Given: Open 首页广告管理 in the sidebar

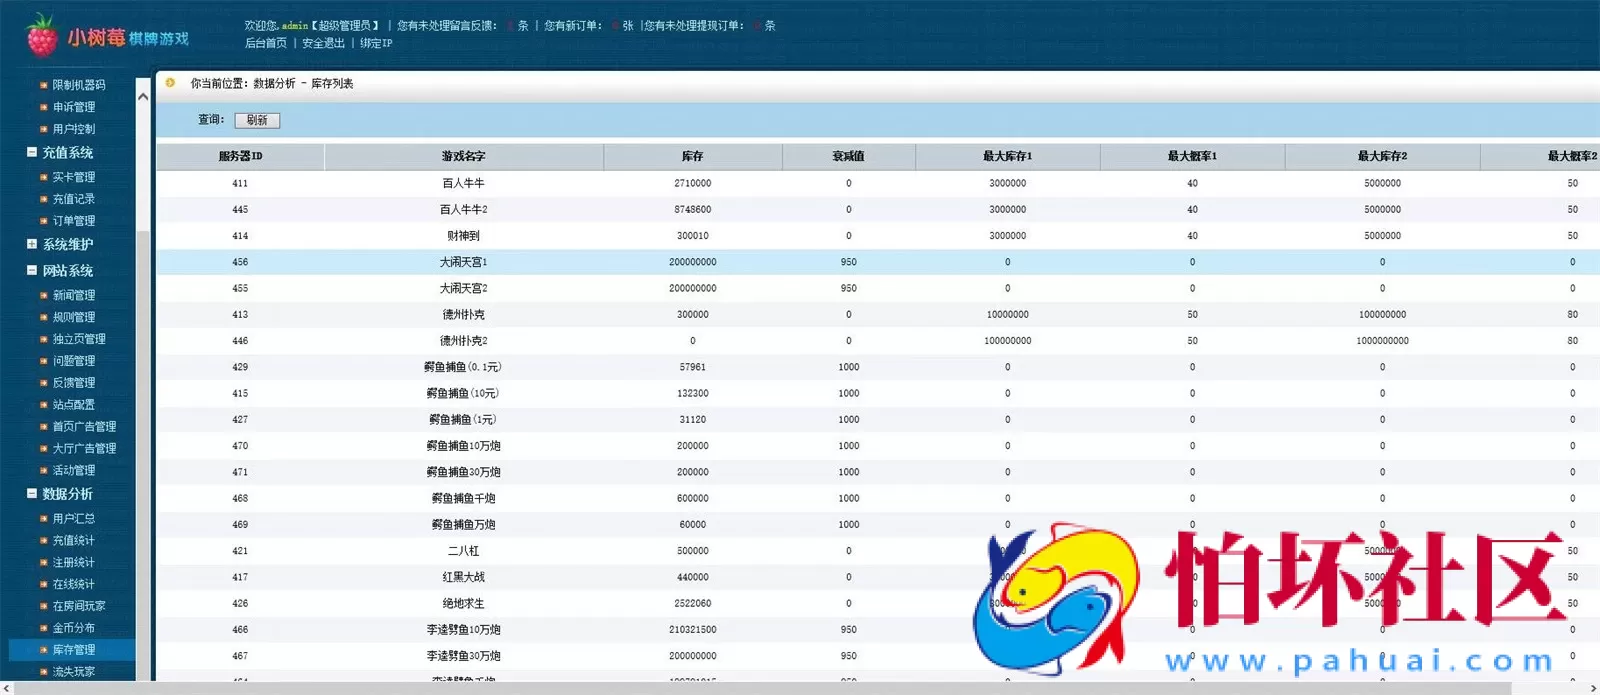Looking at the screenshot, I should [x=84, y=427].
